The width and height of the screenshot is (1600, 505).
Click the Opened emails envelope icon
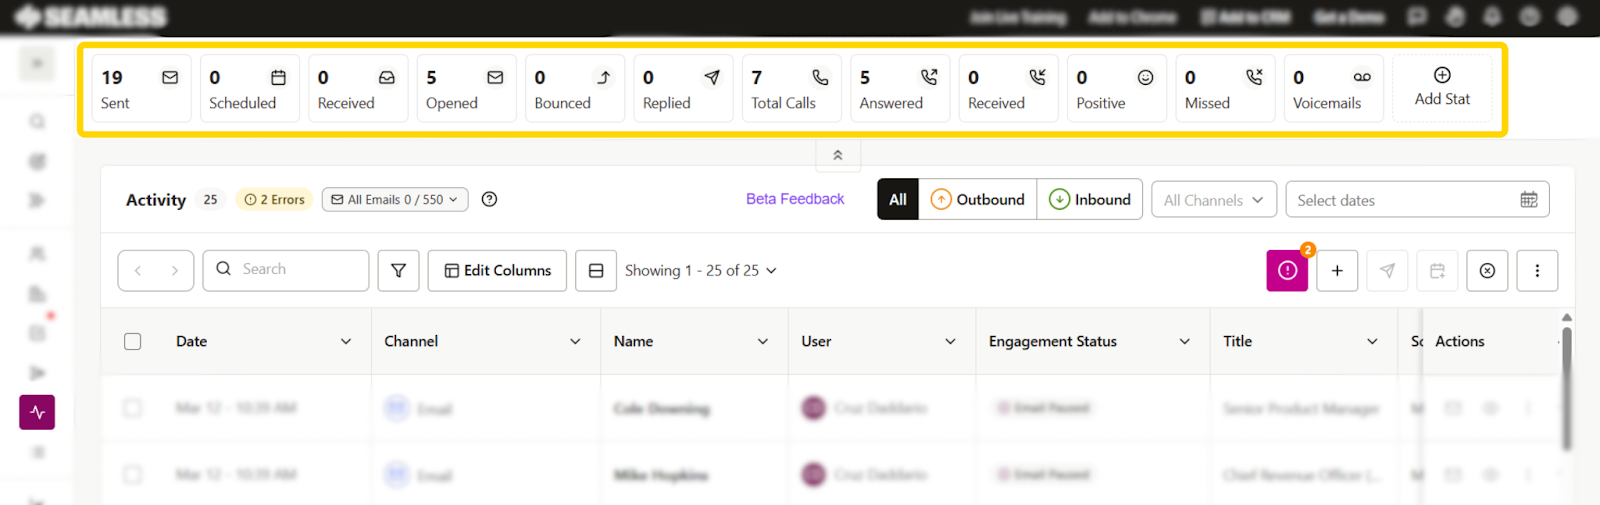click(495, 77)
